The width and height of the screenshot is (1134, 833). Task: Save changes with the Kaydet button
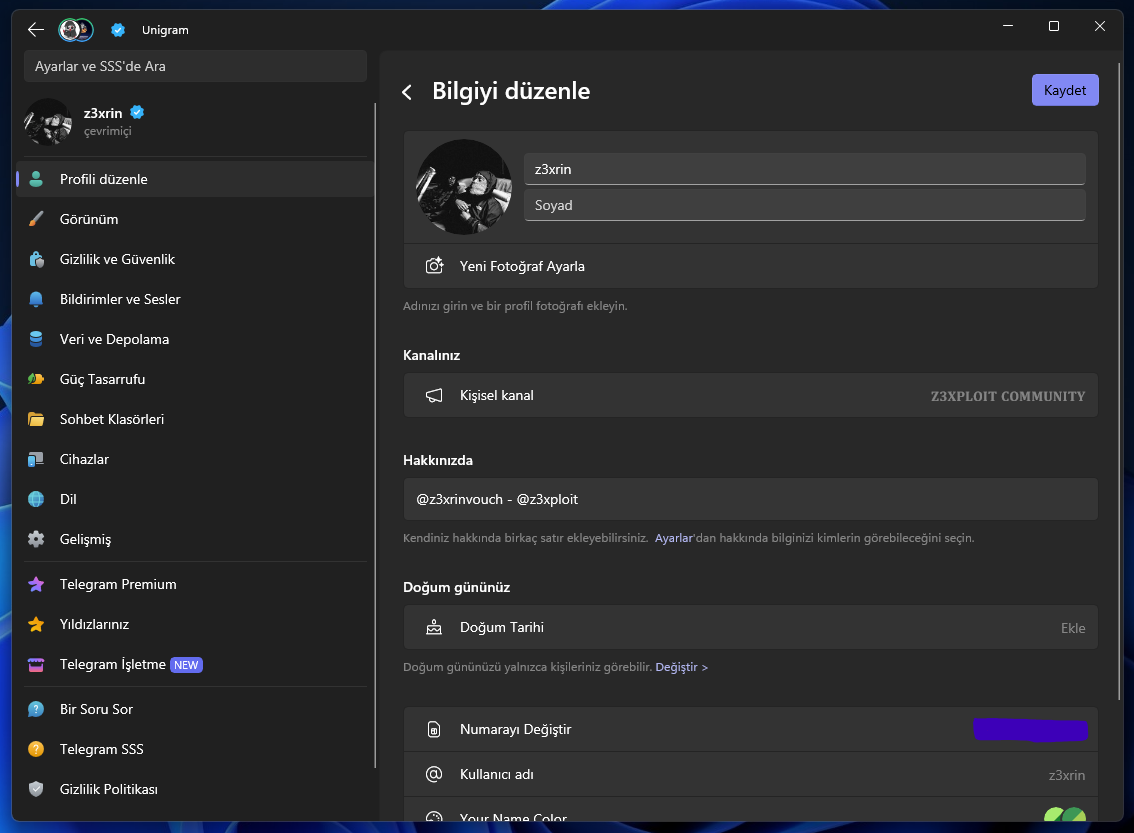(1065, 90)
